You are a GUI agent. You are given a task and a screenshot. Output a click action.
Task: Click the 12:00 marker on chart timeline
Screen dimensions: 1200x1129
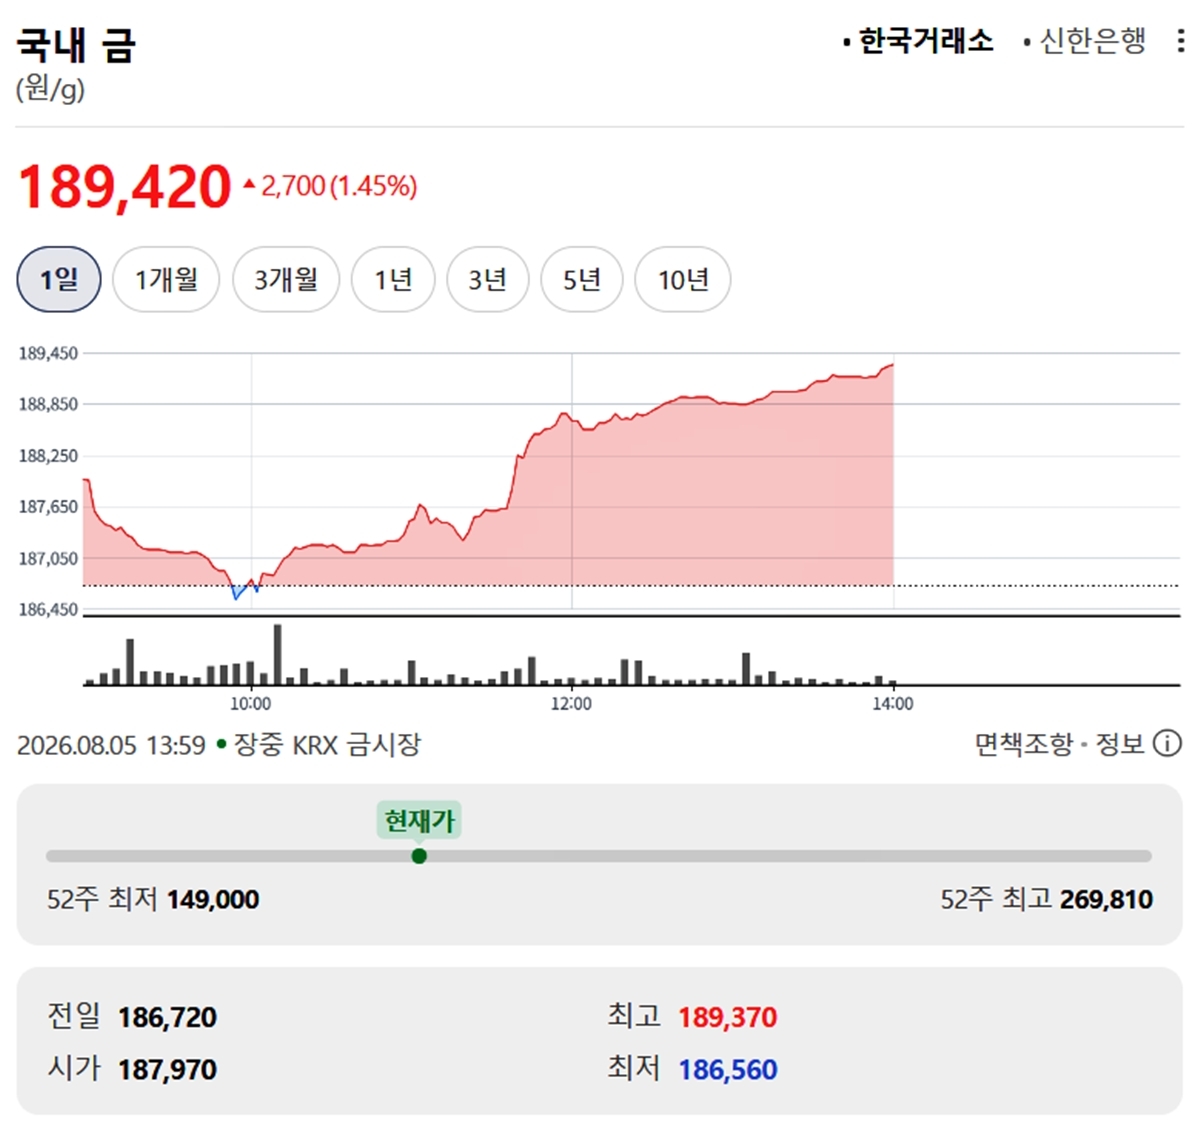pos(571,704)
